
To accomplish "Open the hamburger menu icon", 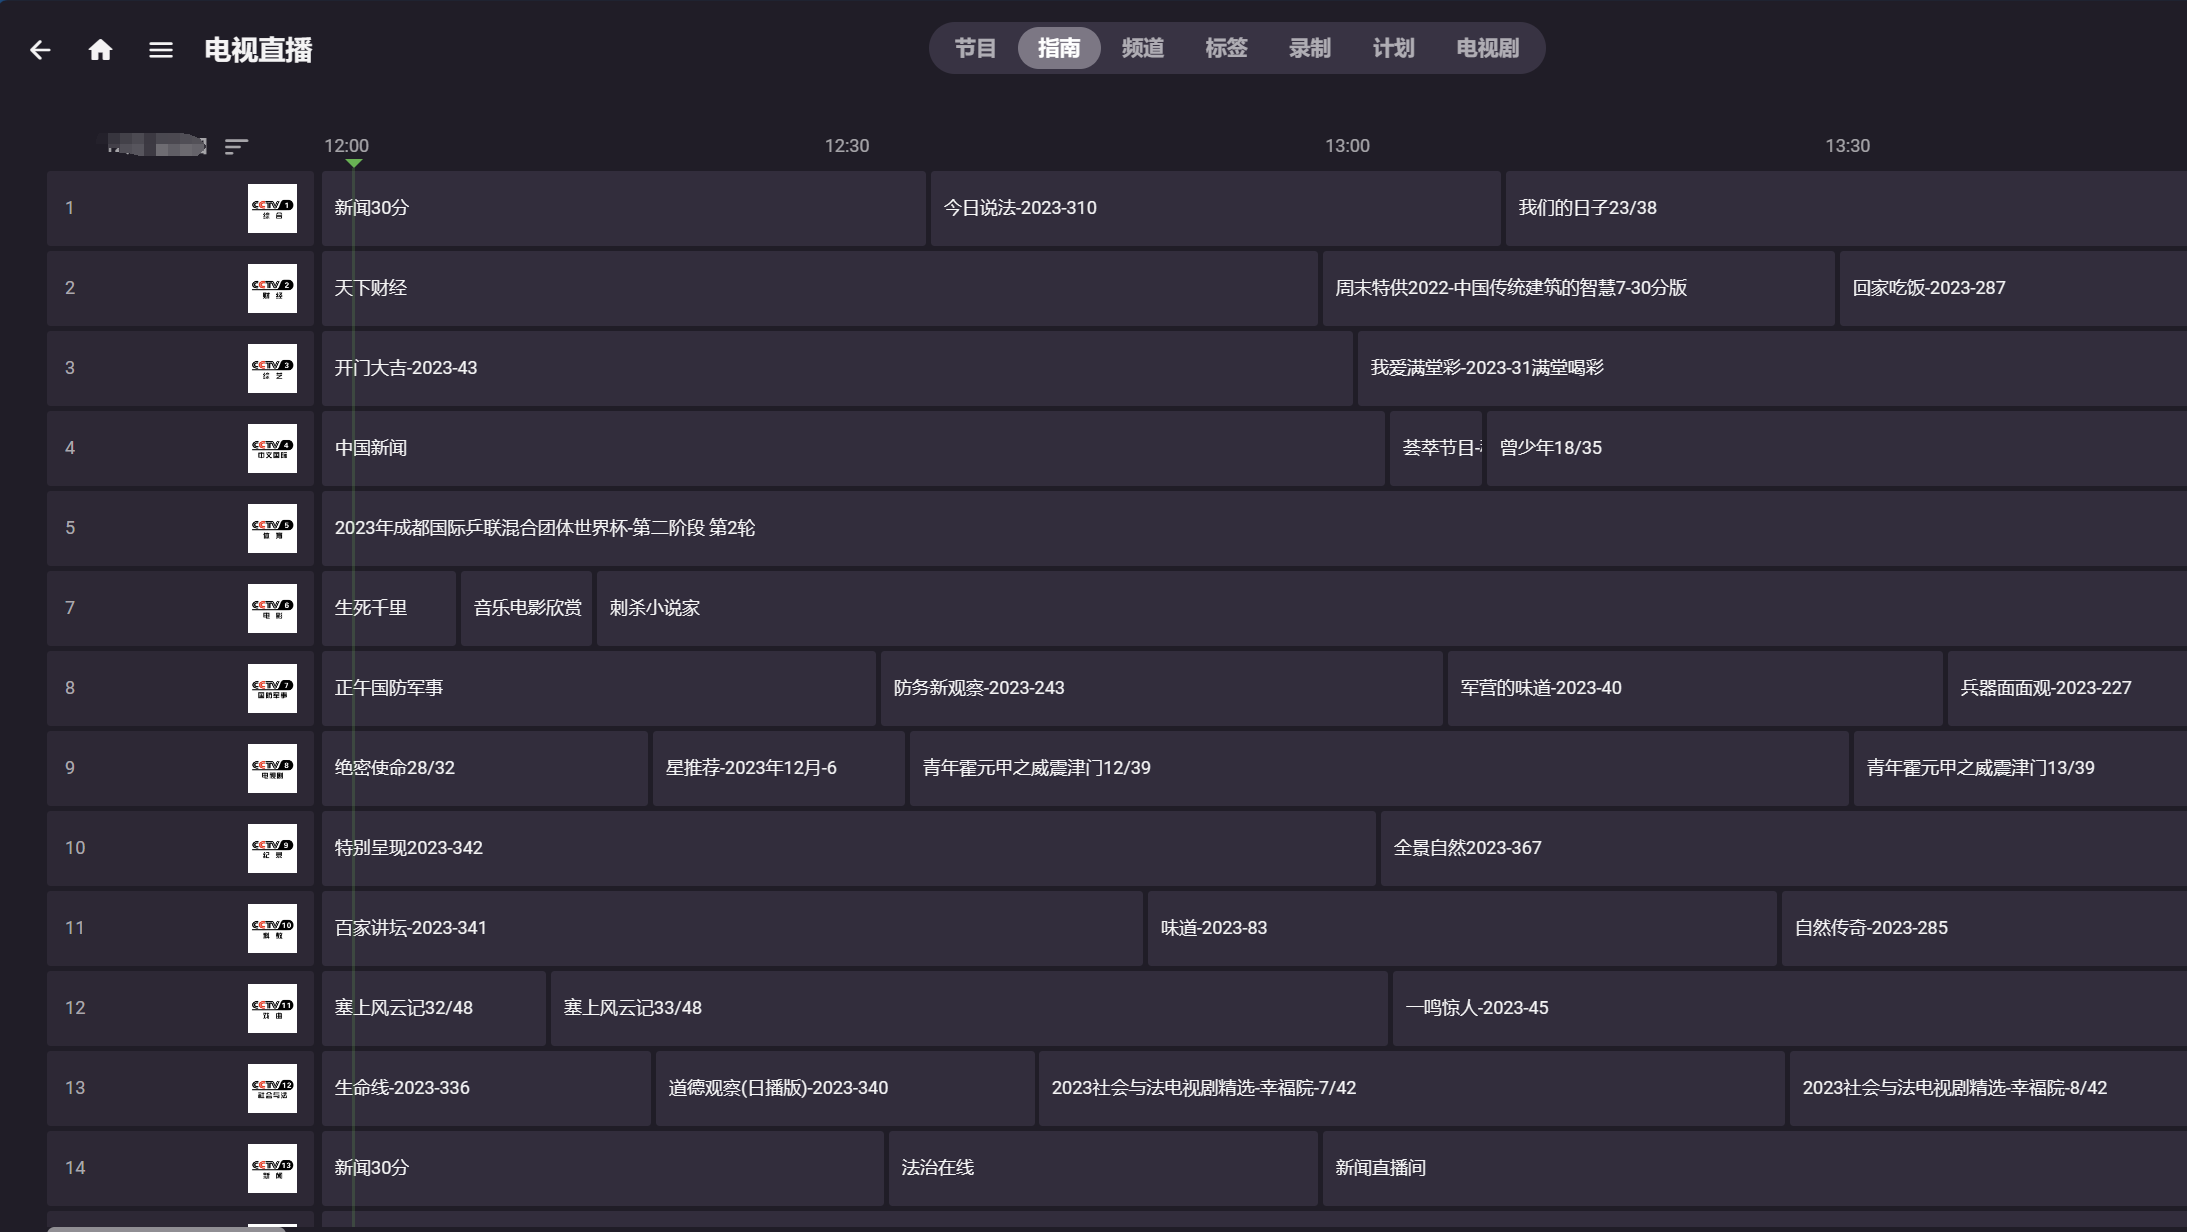I will pyautogui.click(x=161, y=50).
